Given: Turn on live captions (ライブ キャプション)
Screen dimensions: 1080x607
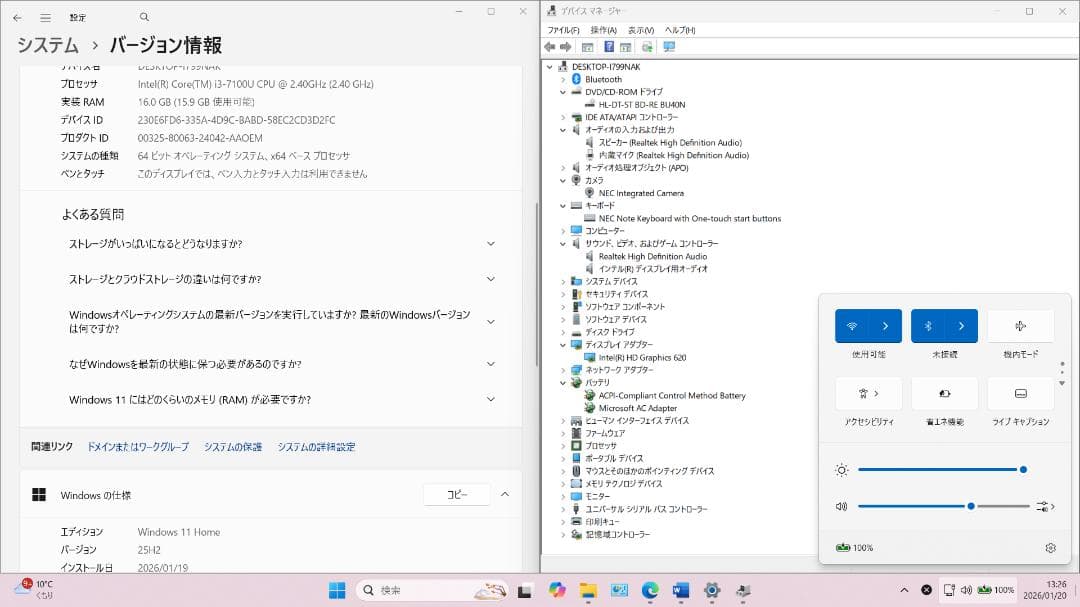Looking at the screenshot, I should pos(1020,393).
